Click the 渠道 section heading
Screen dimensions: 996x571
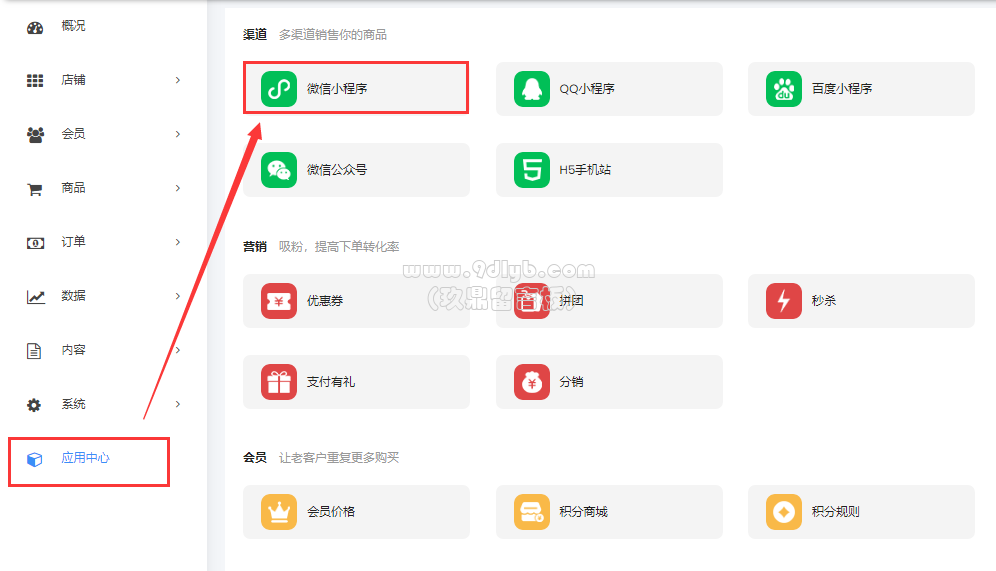pyautogui.click(x=255, y=35)
